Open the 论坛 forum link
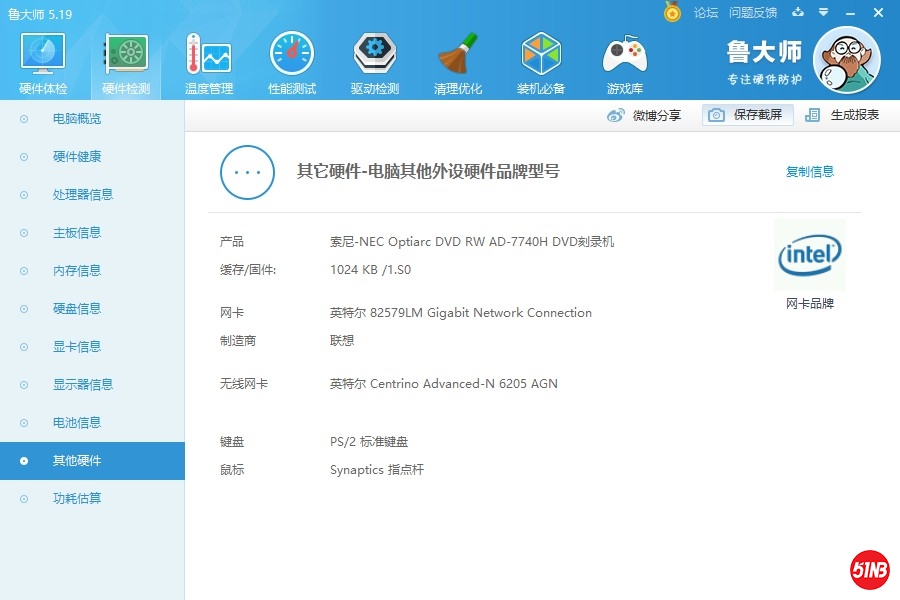The image size is (900, 600). 706,12
